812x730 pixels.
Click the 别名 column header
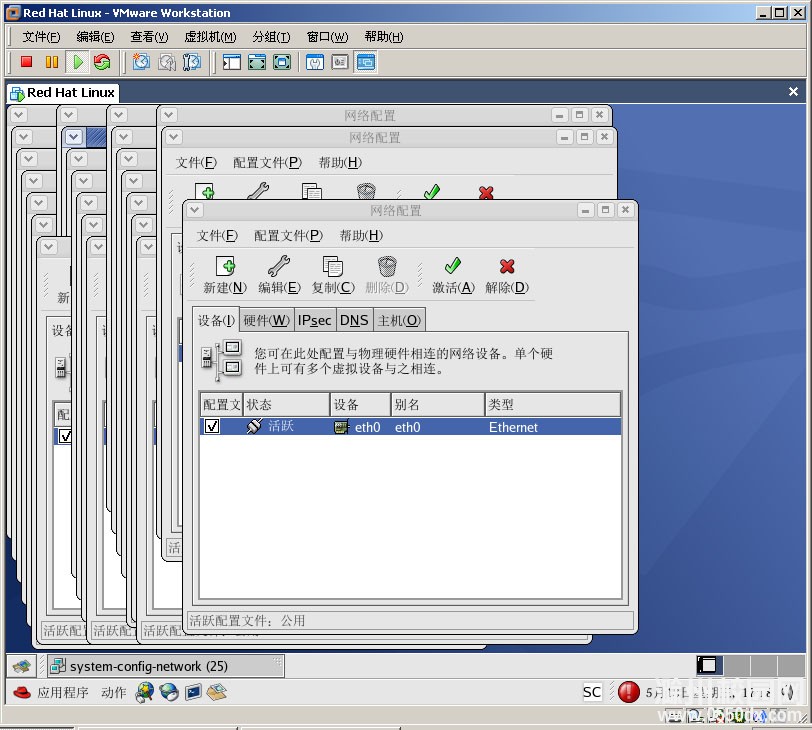[437, 404]
